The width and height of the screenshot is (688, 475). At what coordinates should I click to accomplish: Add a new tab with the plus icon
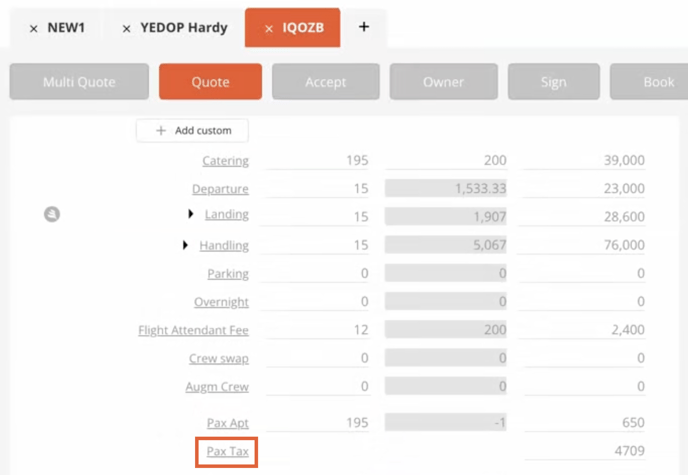pos(364,27)
